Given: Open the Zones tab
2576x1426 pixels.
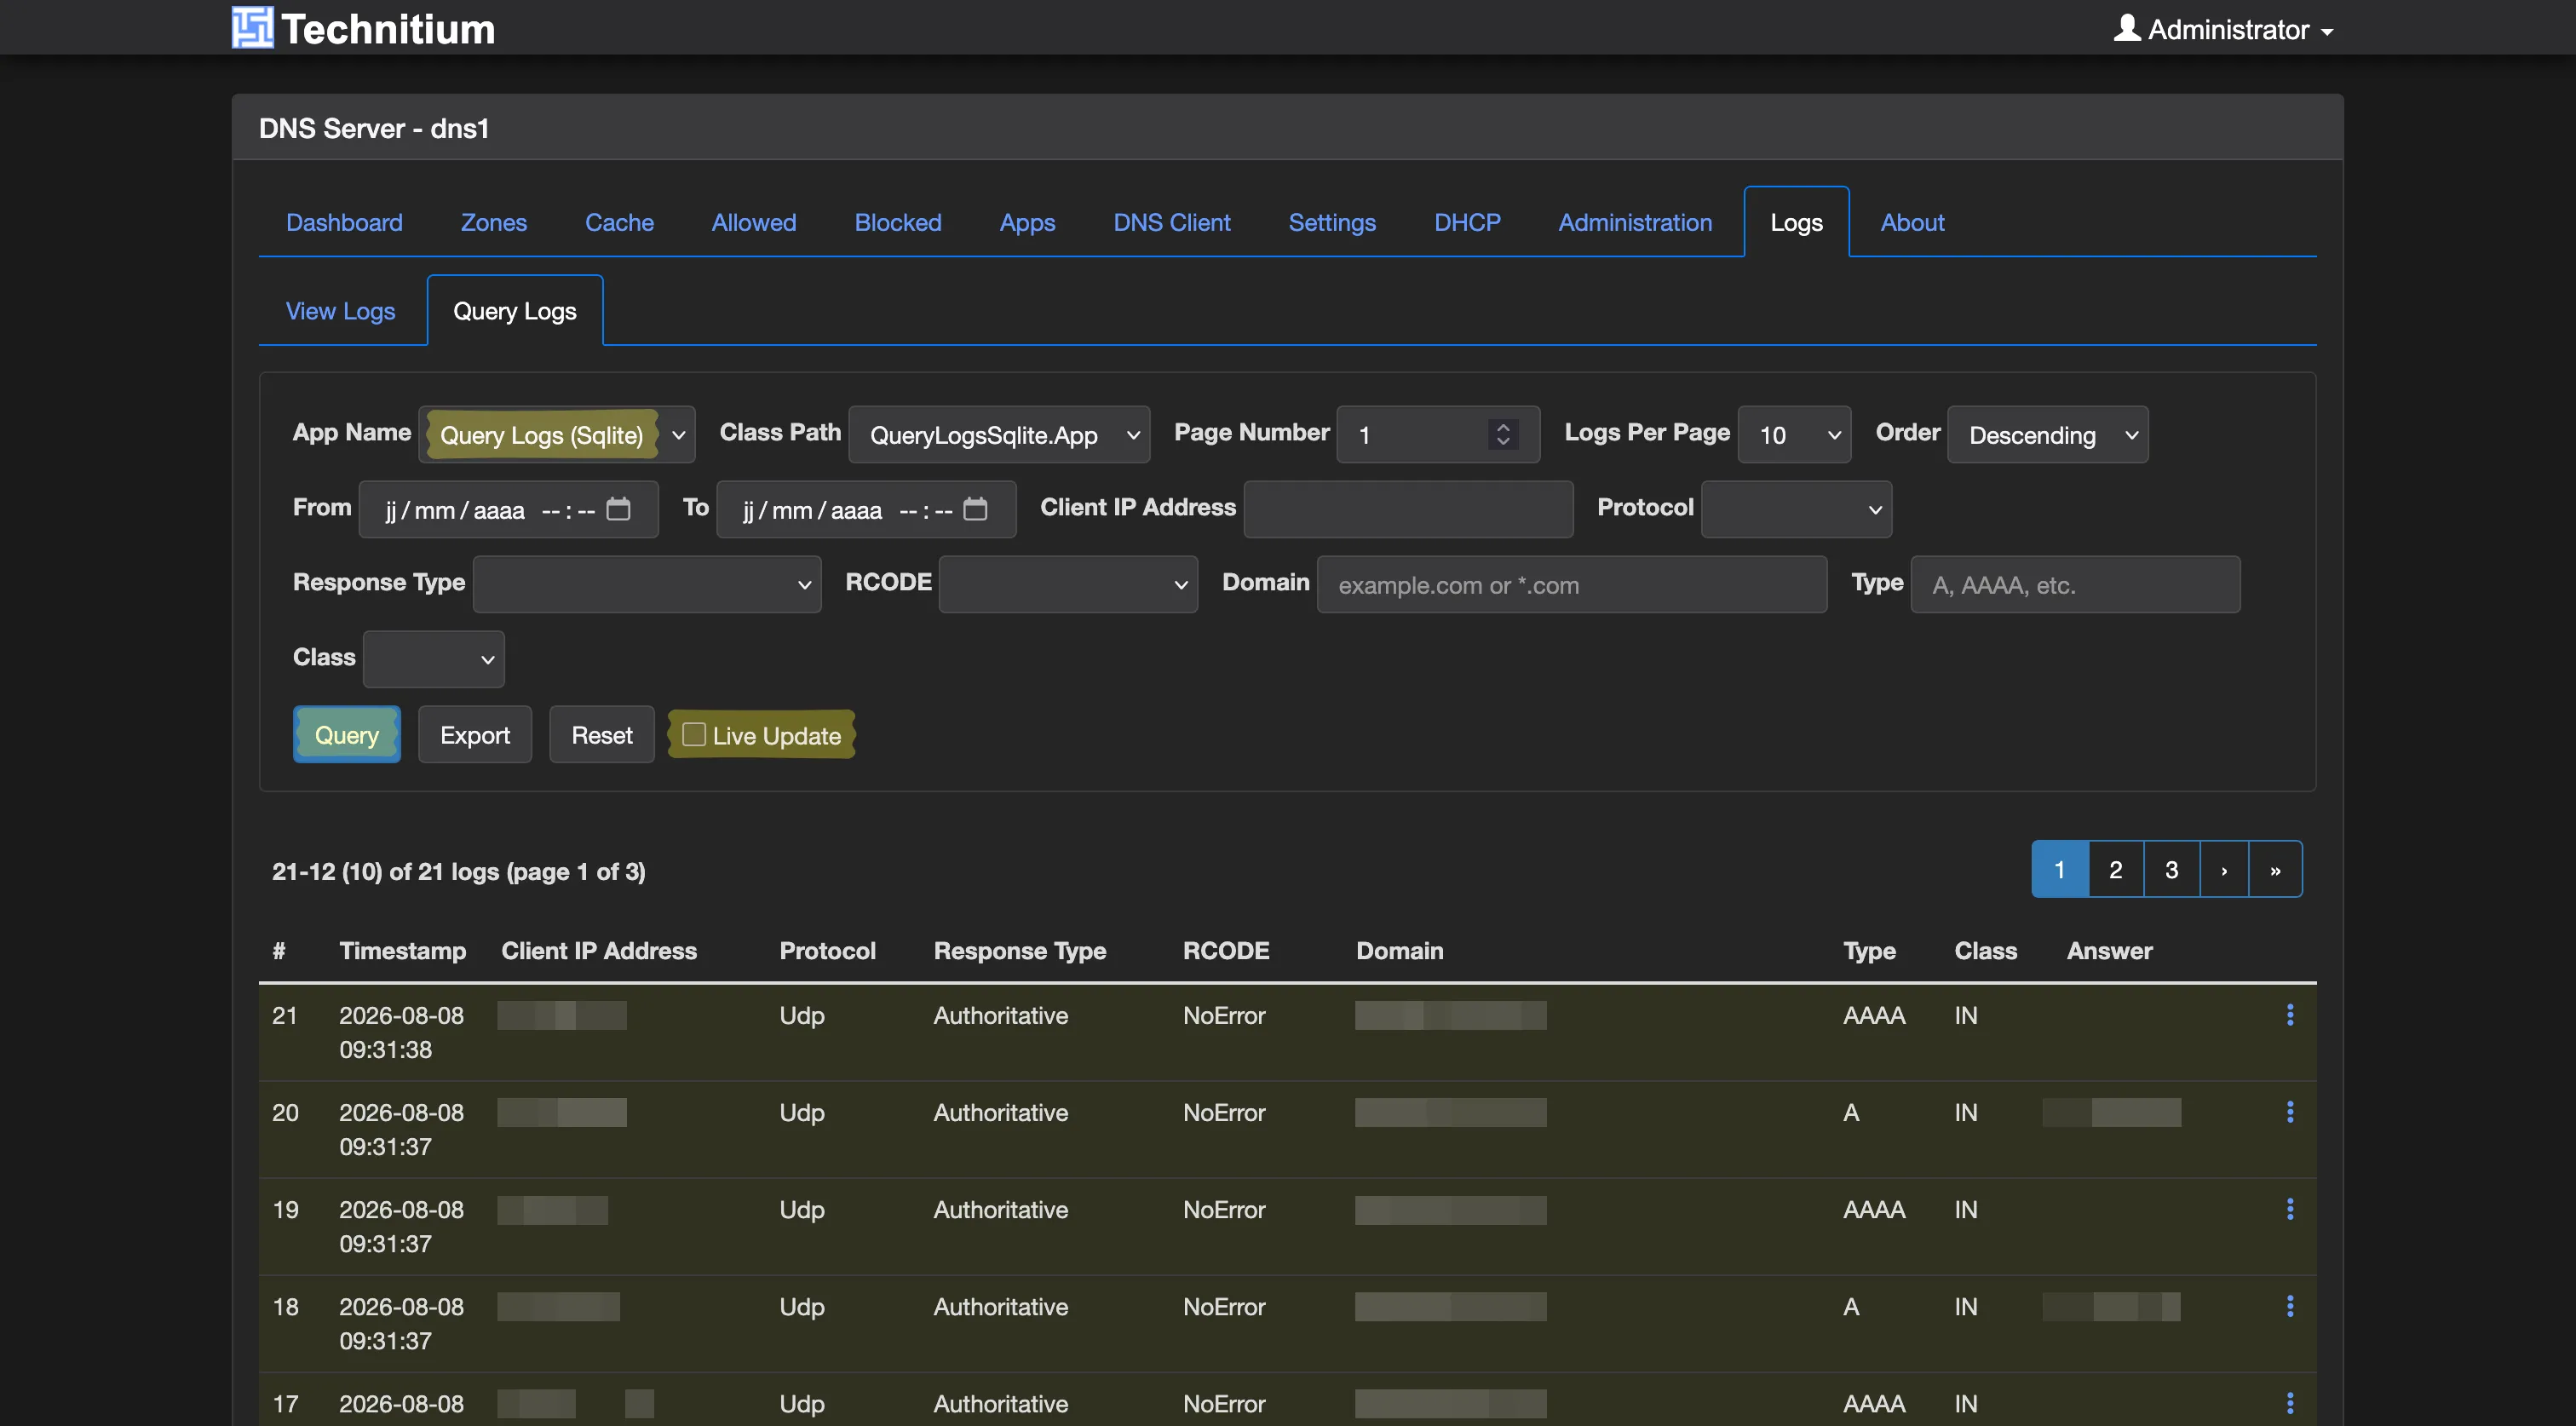Looking at the screenshot, I should click(493, 222).
